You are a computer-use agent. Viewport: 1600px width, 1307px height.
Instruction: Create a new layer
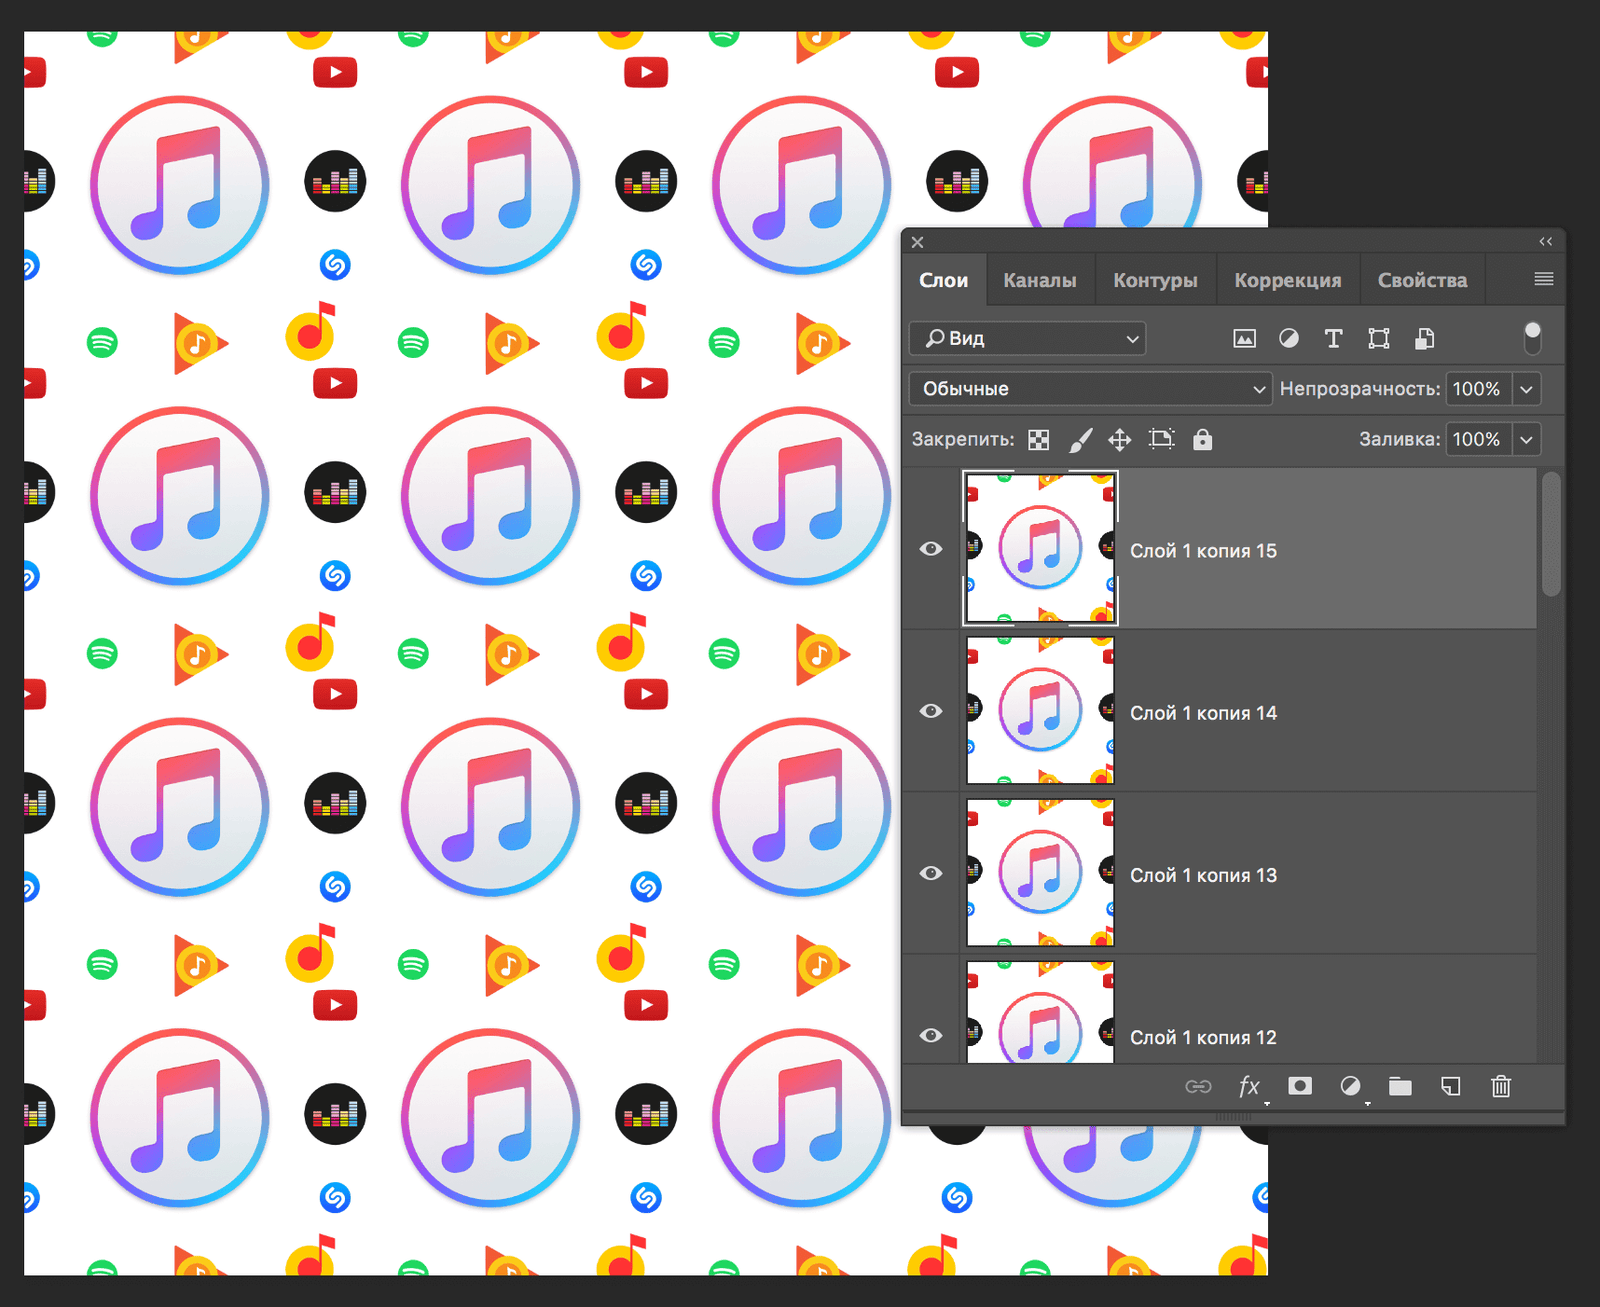click(1450, 1087)
